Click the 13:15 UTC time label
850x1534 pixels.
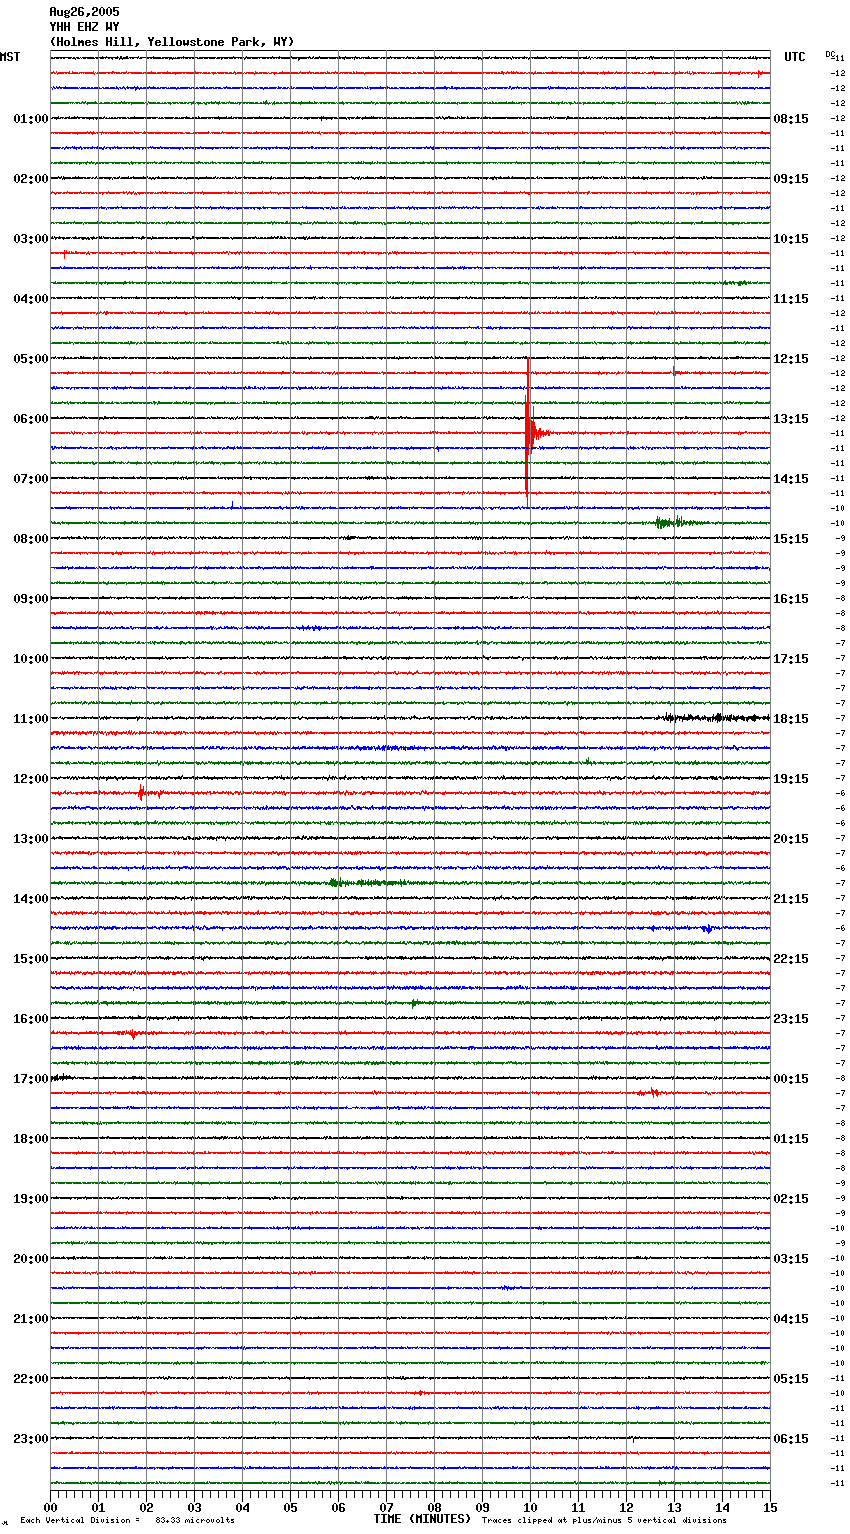(791, 419)
